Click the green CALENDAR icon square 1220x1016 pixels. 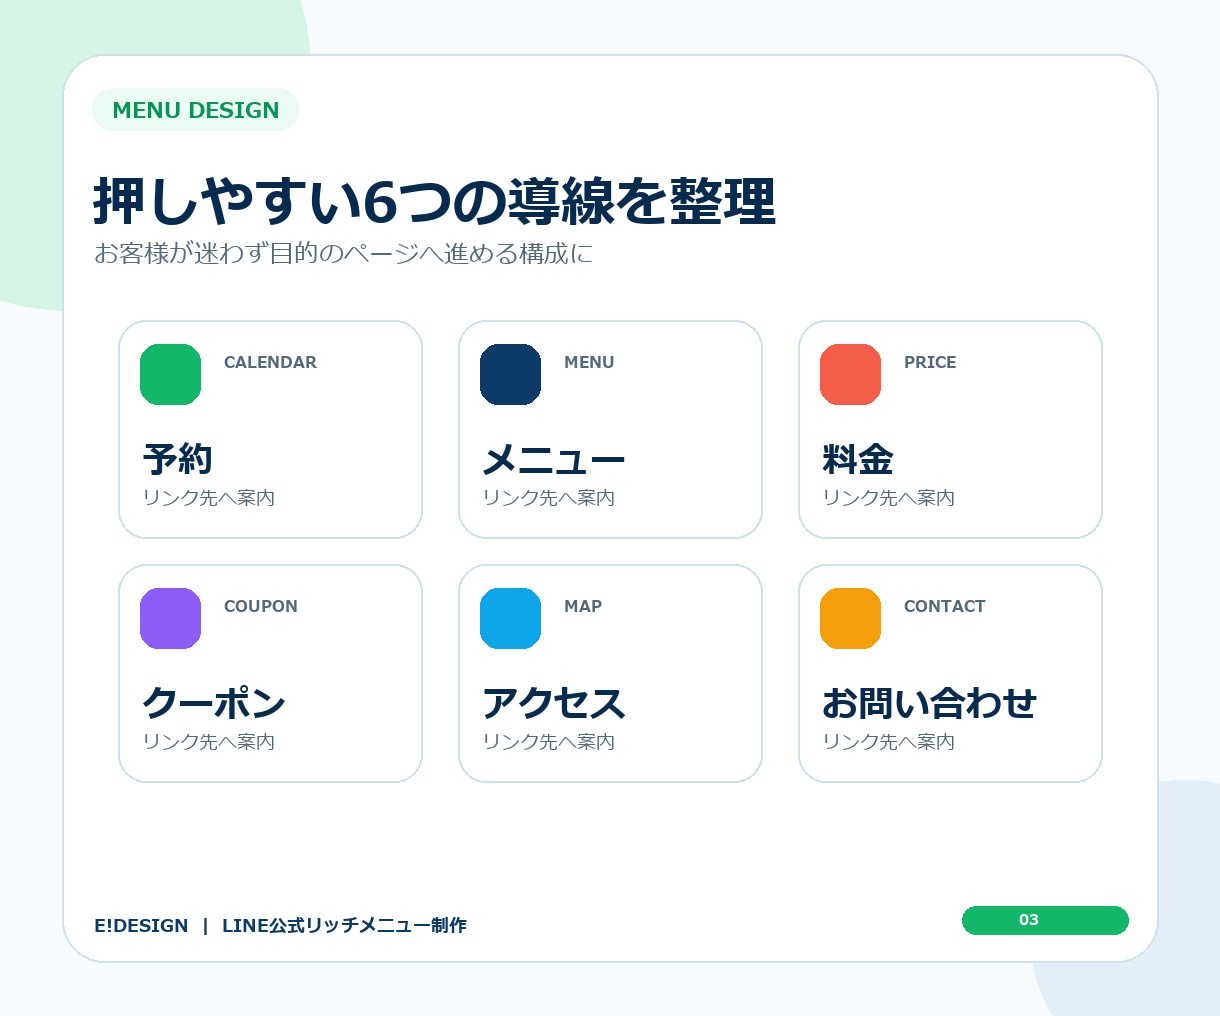coord(170,374)
